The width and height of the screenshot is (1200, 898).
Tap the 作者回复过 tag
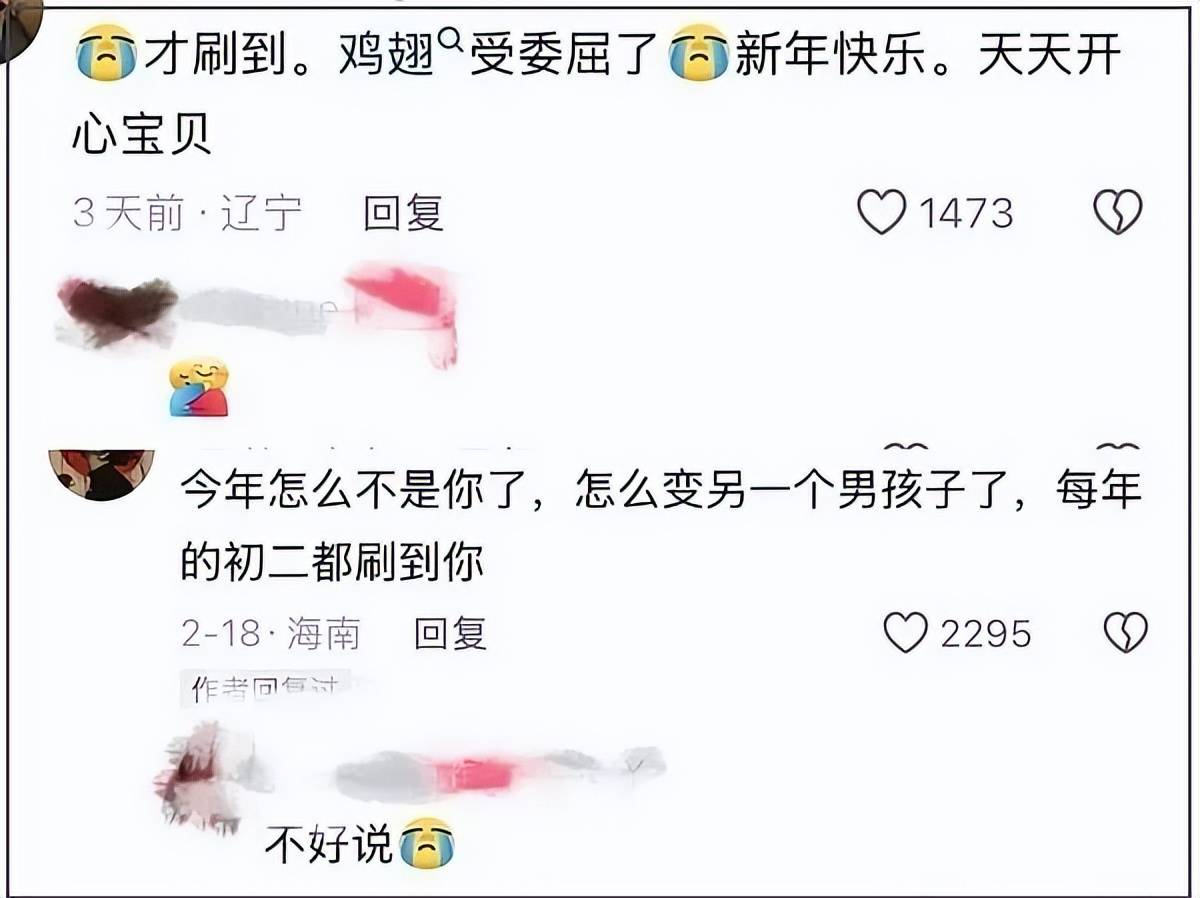[265, 687]
